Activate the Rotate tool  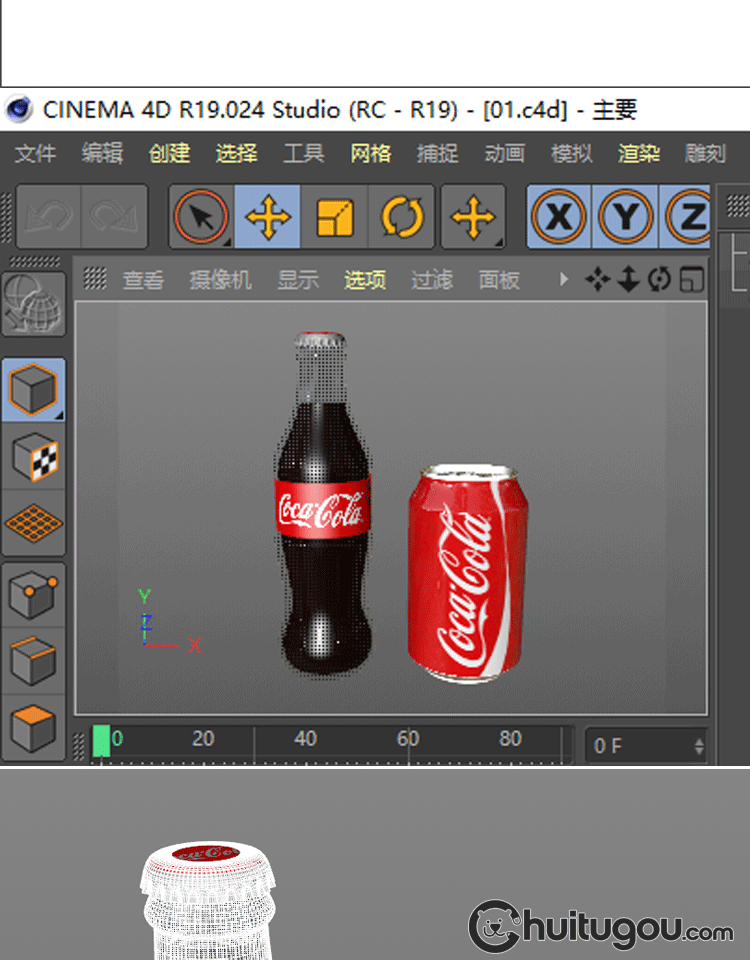point(402,217)
